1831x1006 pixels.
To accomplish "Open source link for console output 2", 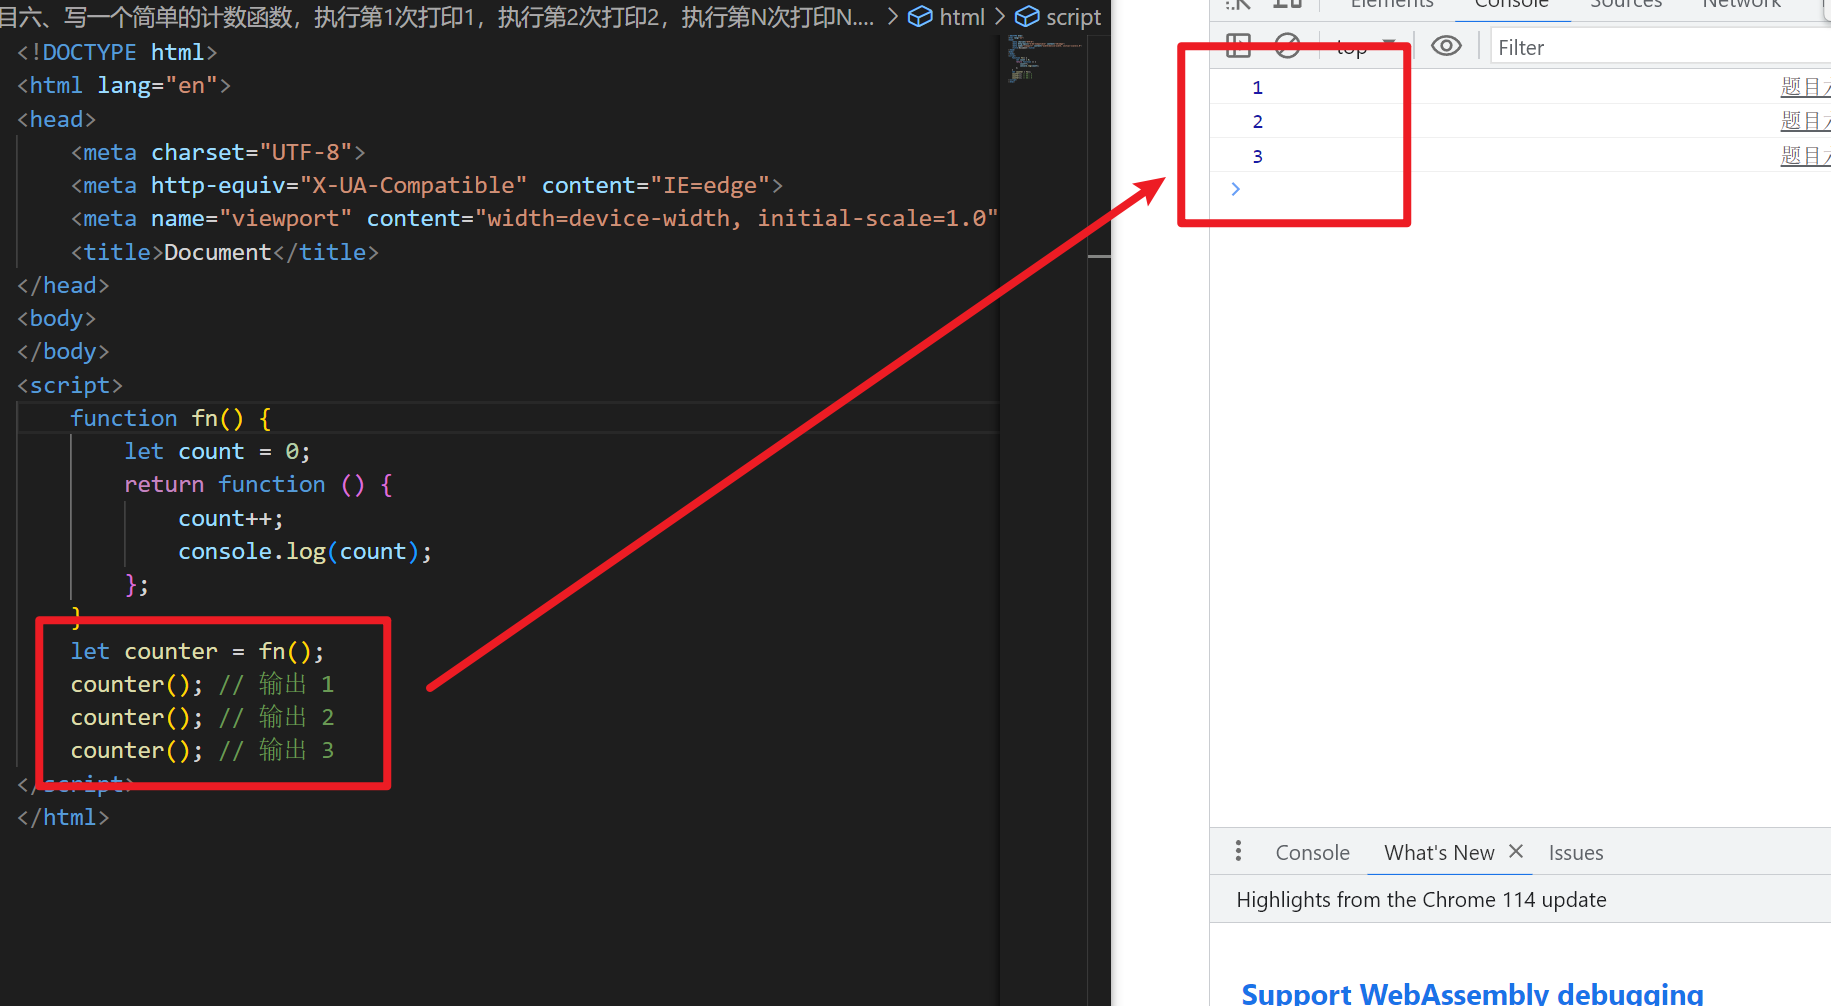I will pyautogui.click(x=1805, y=121).
